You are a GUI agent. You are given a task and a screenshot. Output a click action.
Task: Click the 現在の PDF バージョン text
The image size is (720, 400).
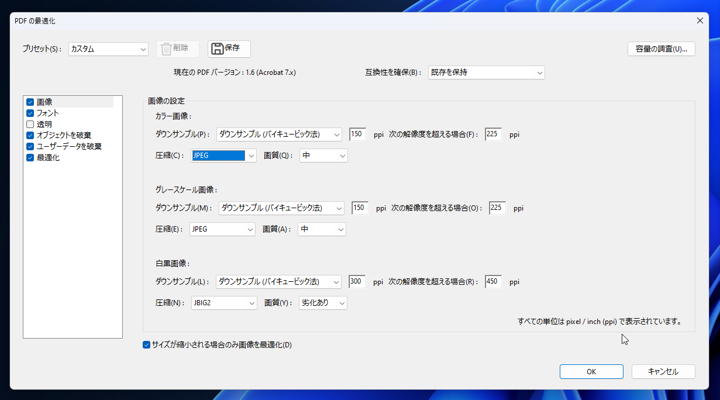point(235,73)
